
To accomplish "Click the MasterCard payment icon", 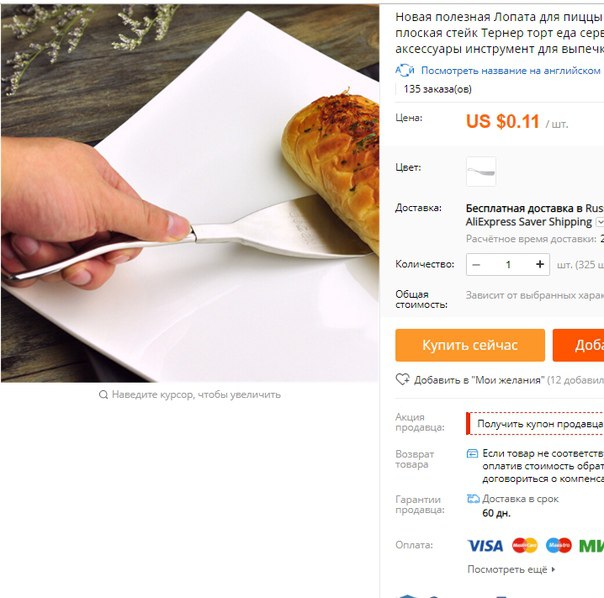I will [x=525, y=546].
